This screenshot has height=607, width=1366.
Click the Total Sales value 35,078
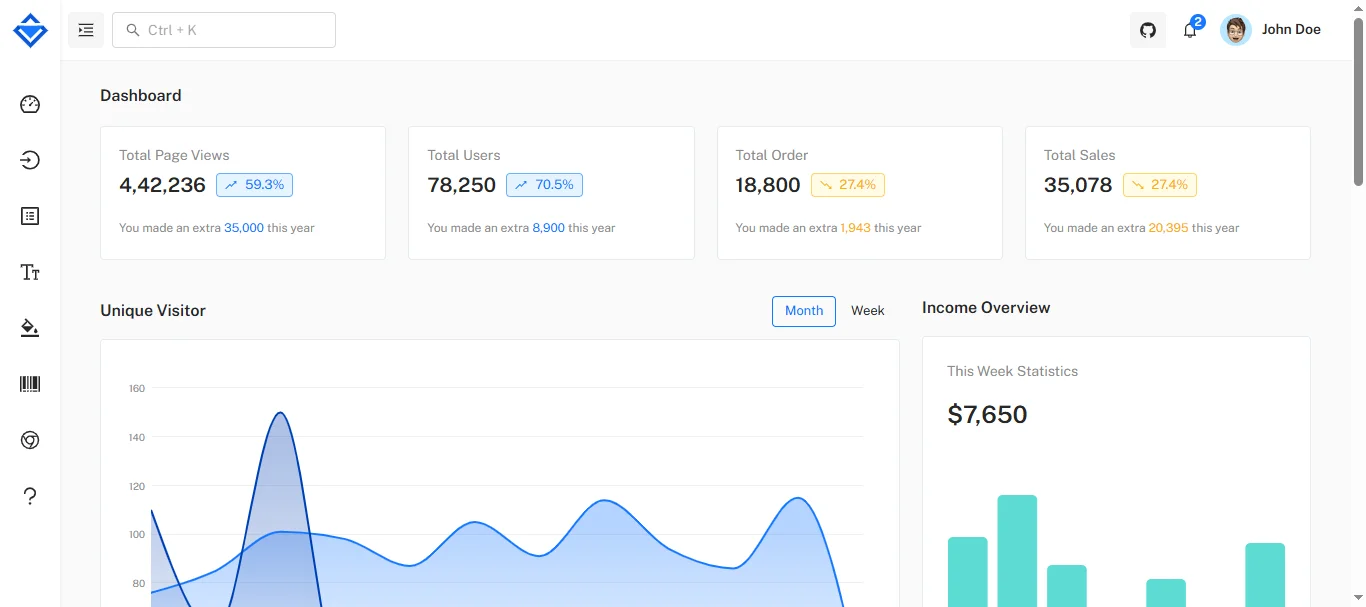pyautogui.click(x=1078, y=185)
